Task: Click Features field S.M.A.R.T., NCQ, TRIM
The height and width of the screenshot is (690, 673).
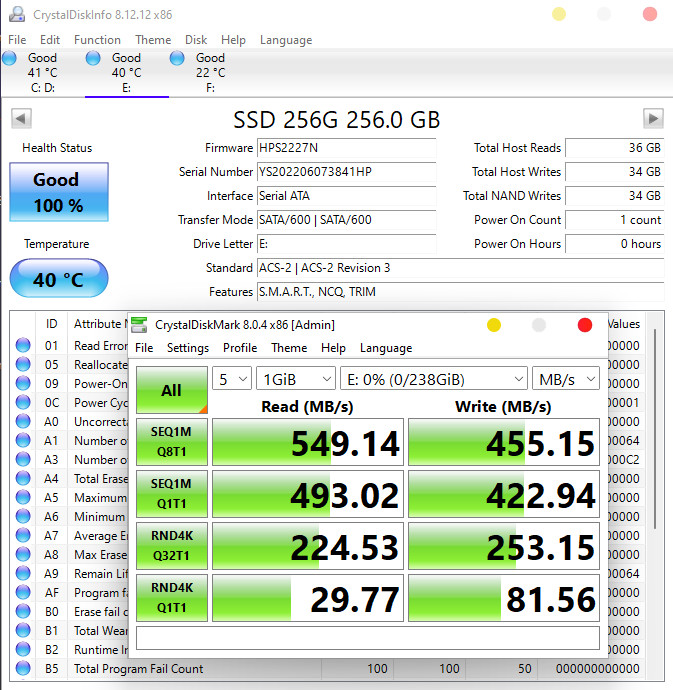Action: click(x=460, y=292)
